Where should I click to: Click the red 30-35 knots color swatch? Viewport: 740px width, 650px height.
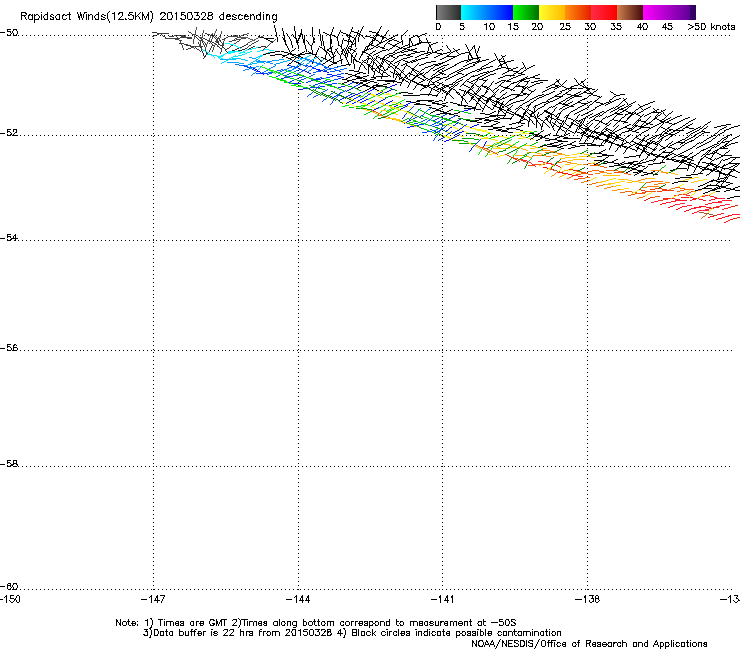604,12
